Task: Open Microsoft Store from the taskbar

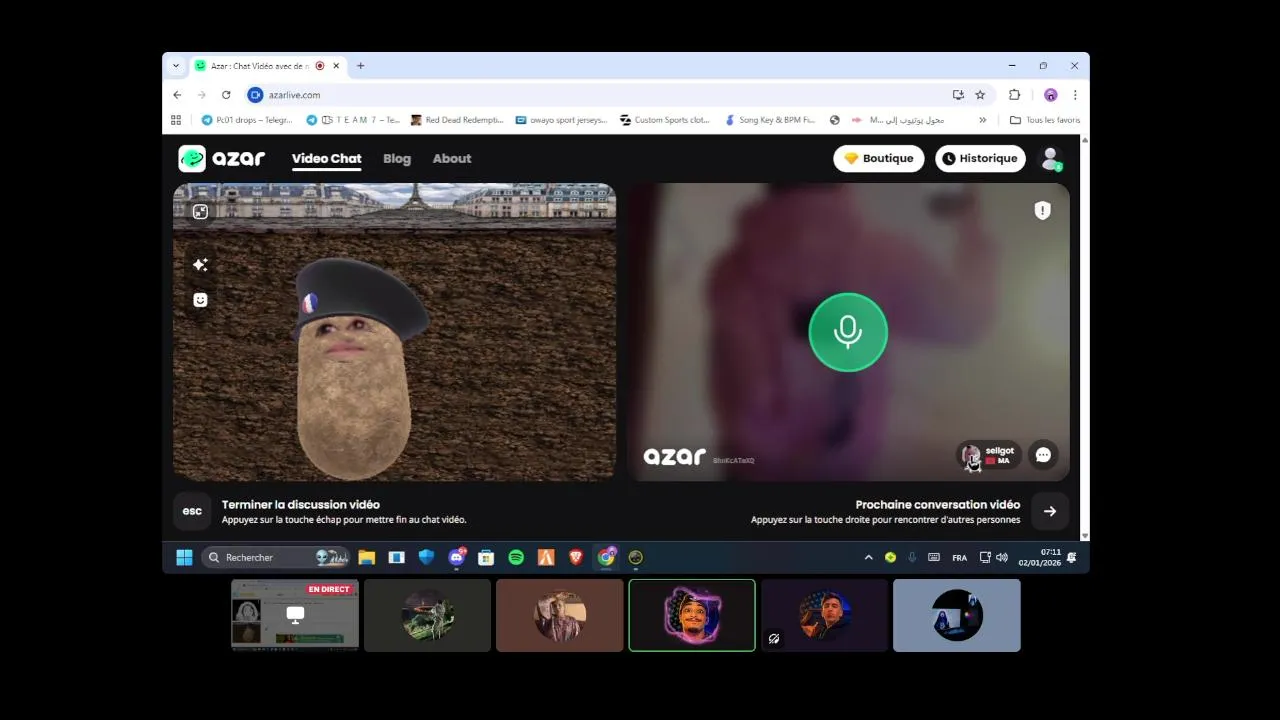Action: click(486, 558)
